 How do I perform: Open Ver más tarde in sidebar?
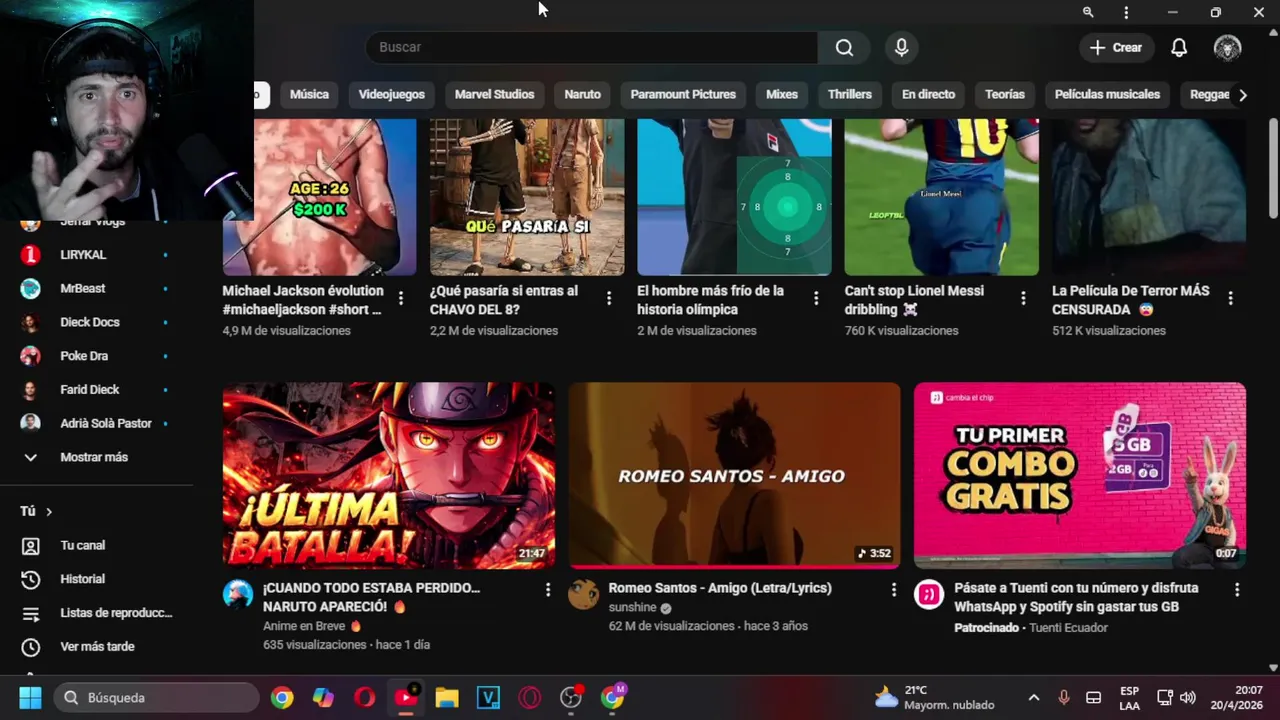coord(98,647)
